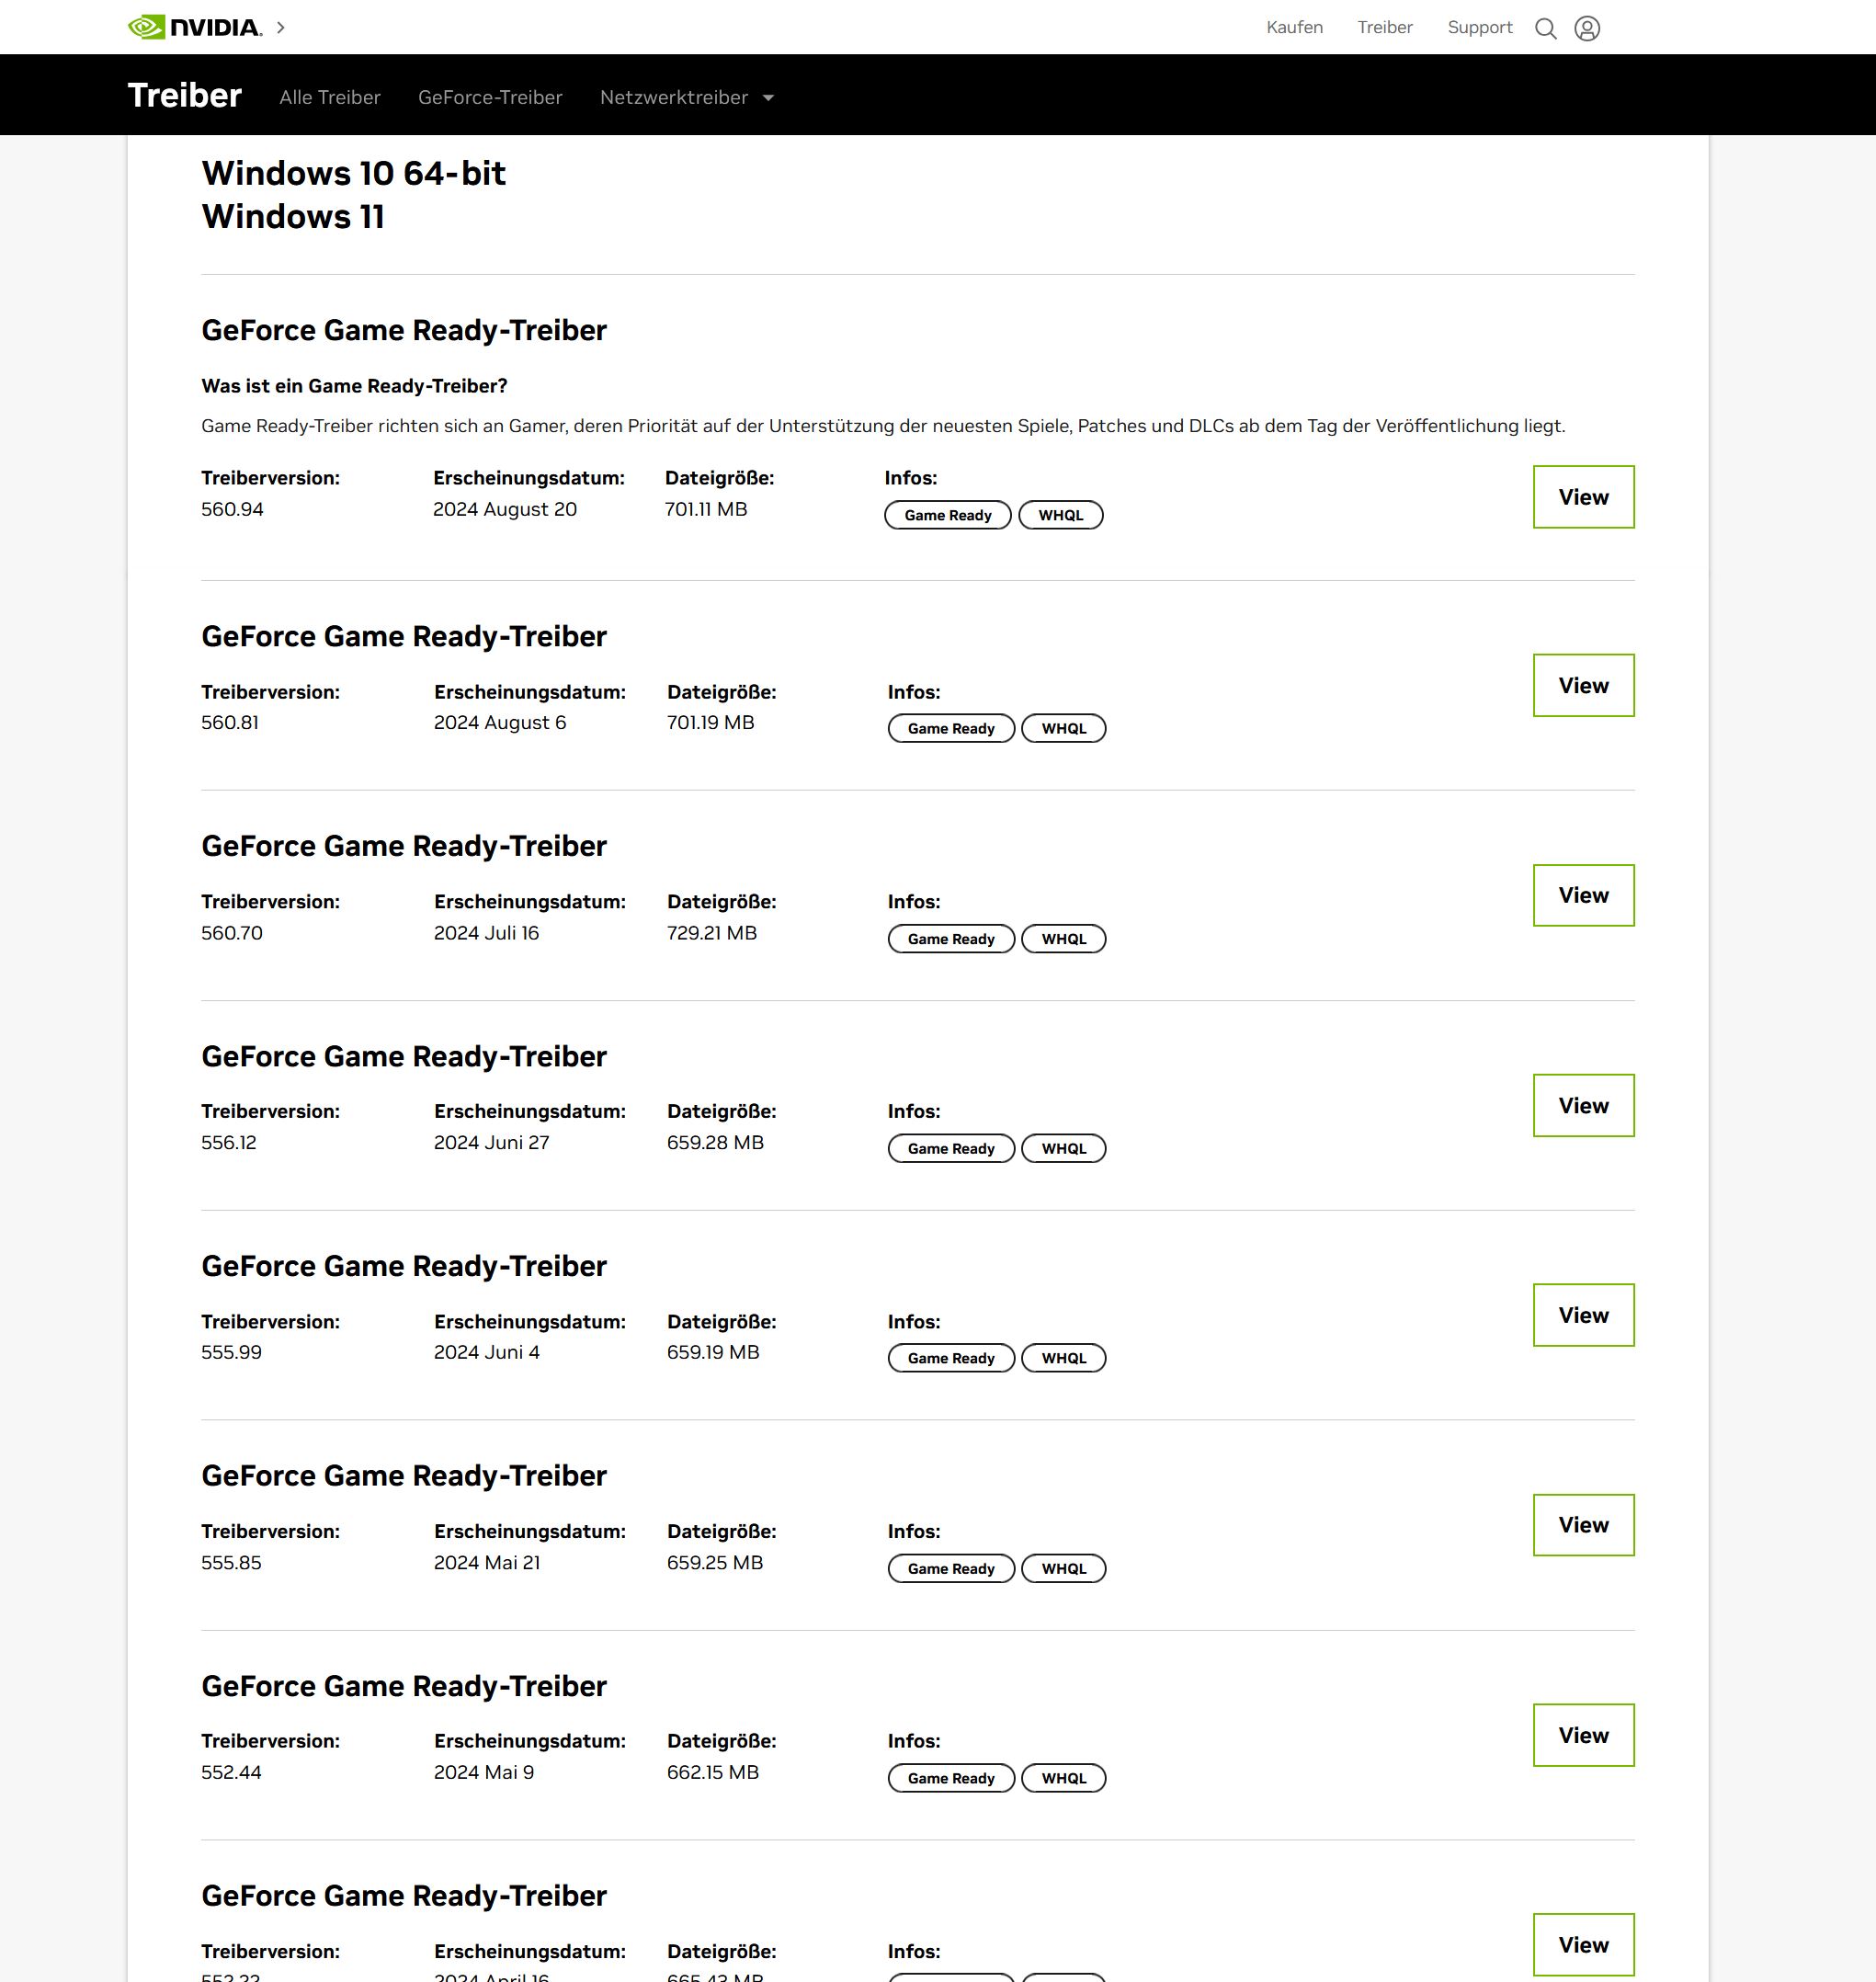Click the chevron next to NVIDIA logo
This screenshot has width=1876, height=1982.
(281, 28)
